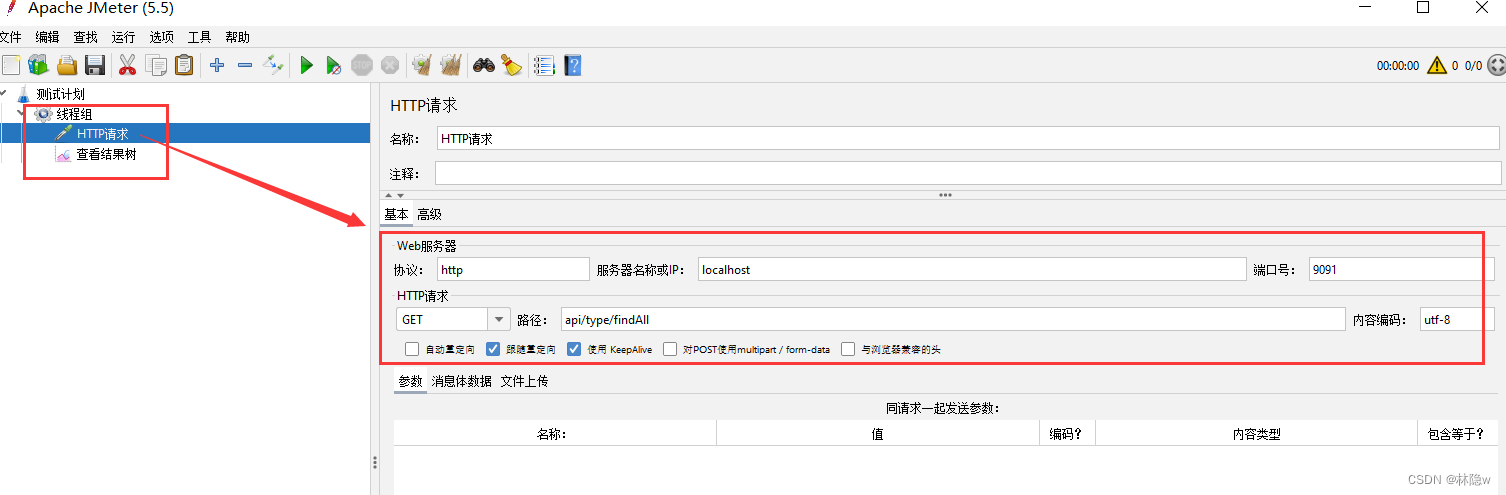Reset search with yellow brush

point(512,65)
